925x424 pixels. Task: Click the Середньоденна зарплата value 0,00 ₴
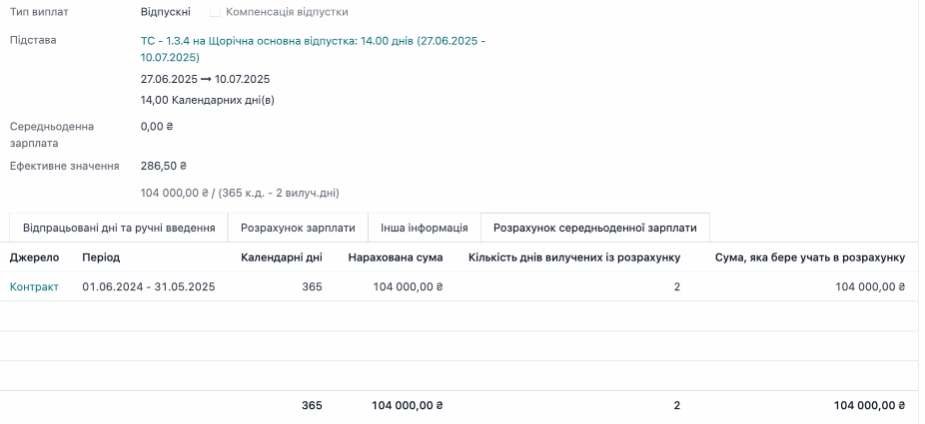coord(157,127)
